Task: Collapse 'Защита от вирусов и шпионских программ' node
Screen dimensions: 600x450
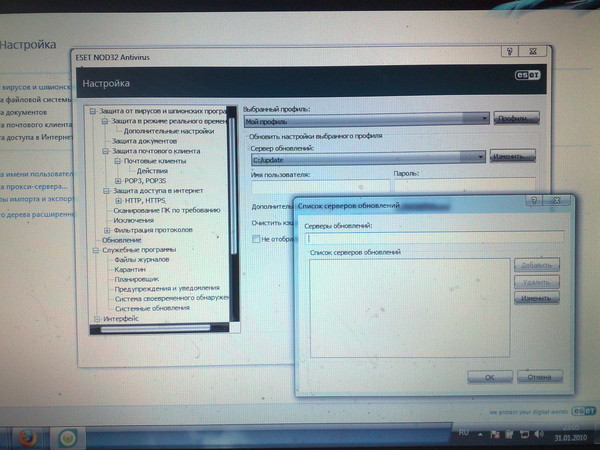Action: 93,111
